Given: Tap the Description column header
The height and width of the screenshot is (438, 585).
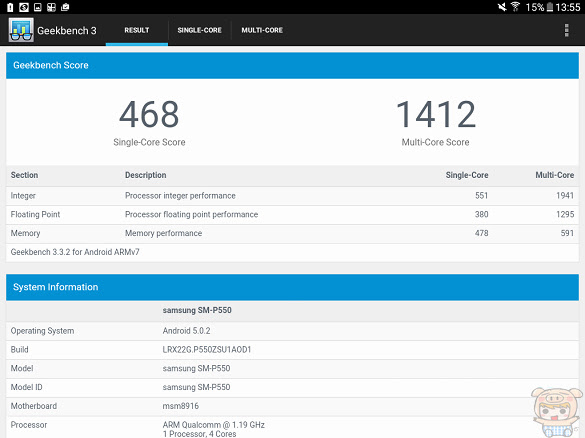Looking at the screenshot, I should (x=146, y=175).
